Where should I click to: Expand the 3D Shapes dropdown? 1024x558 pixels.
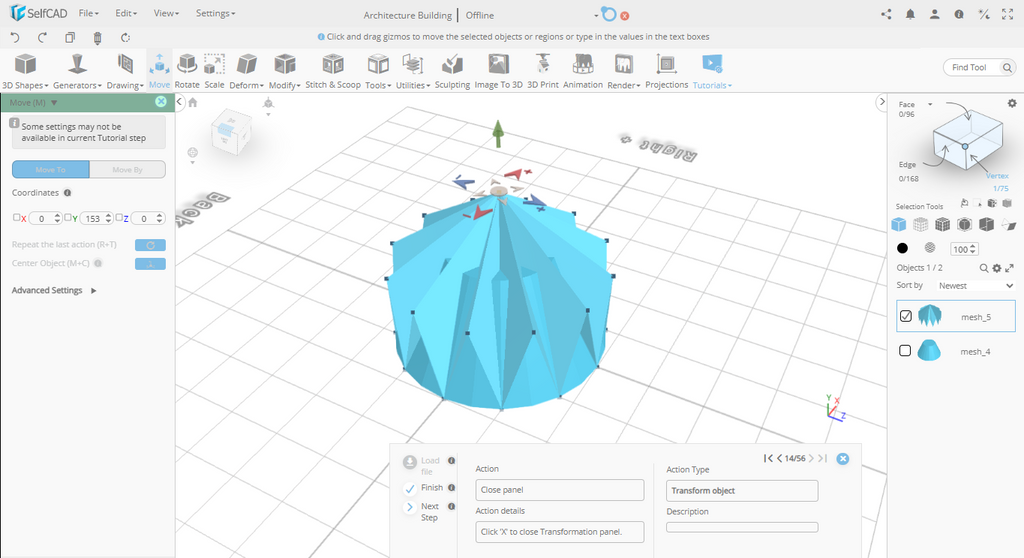[25, 72]
